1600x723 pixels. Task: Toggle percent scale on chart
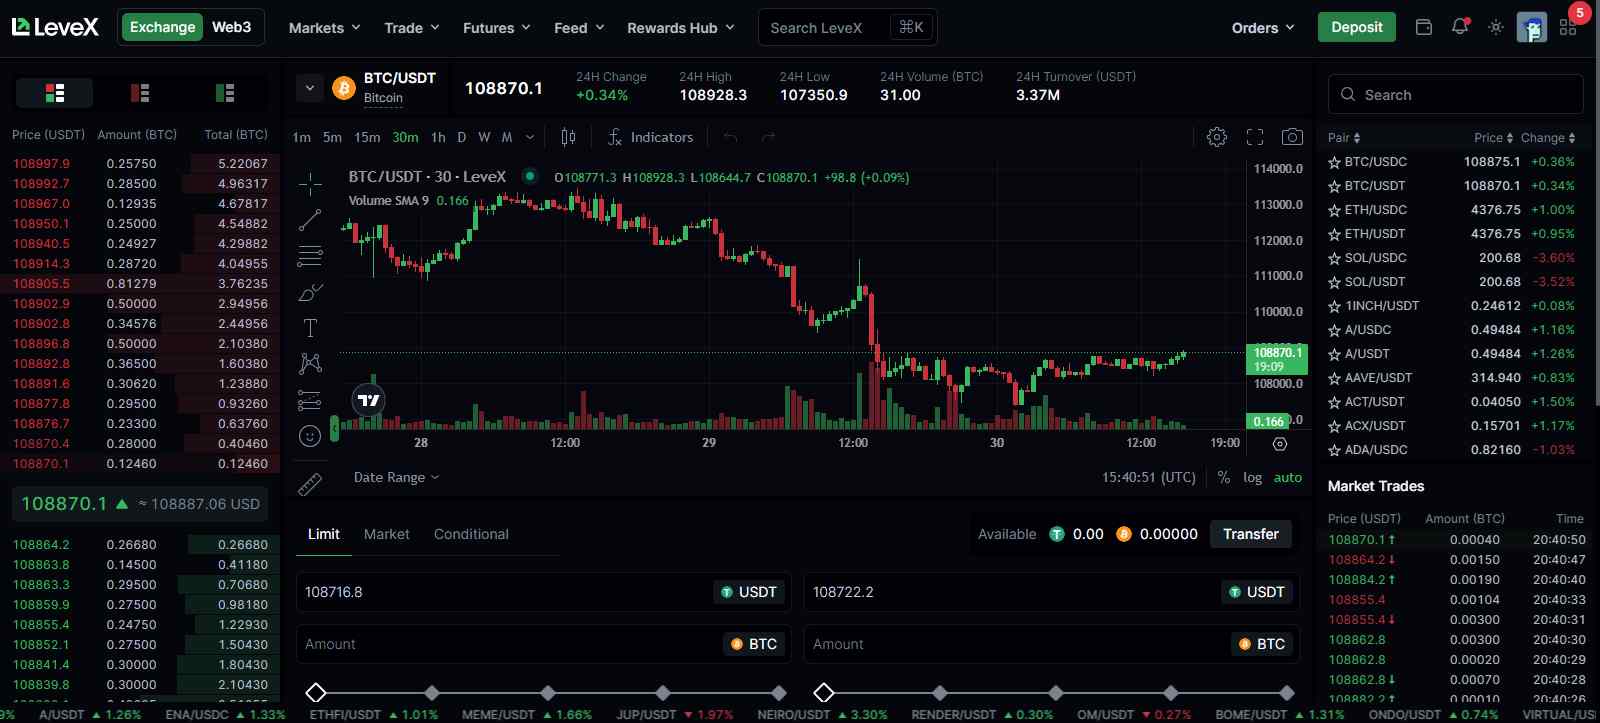point(1224,477)
